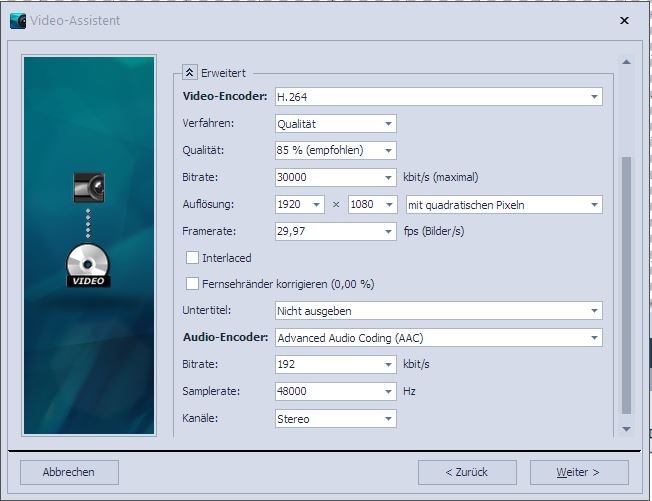The width and height of the screenshot is (652, 501).
Task: Open the resolution height 1080 dropdown
Action: point(373,205)
